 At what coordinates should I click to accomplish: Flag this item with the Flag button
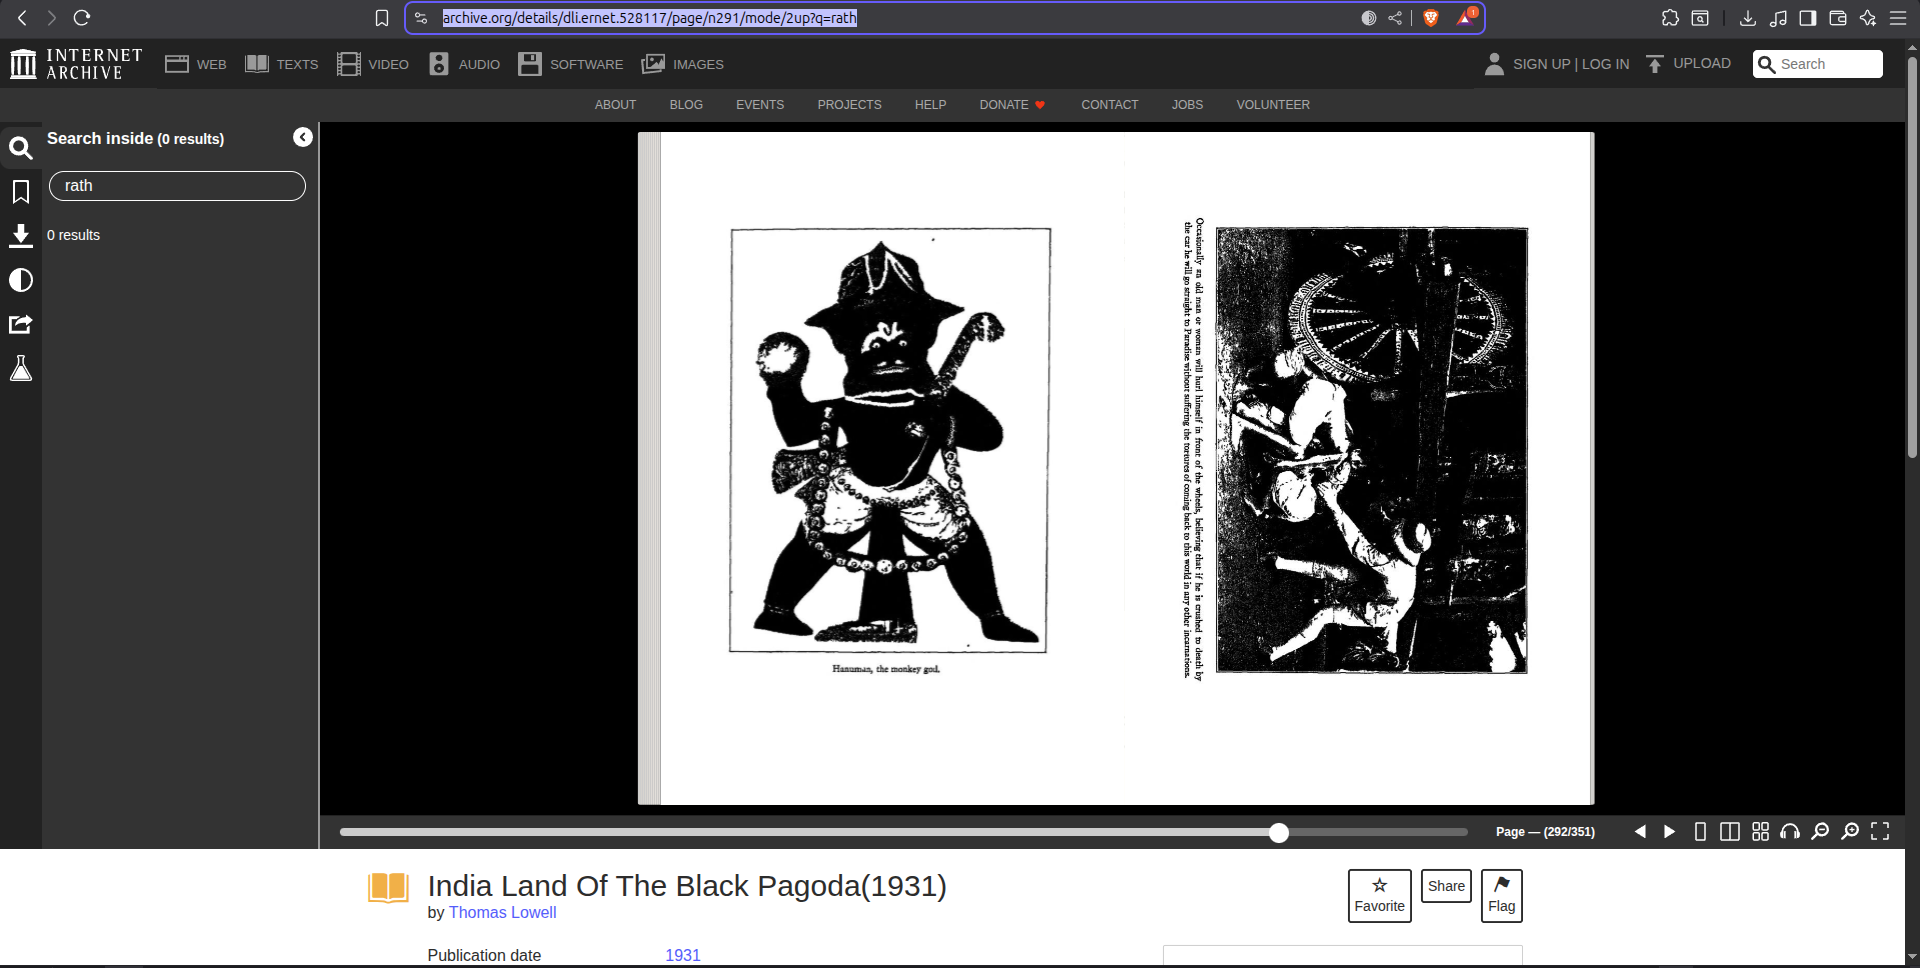point(1502,896)
